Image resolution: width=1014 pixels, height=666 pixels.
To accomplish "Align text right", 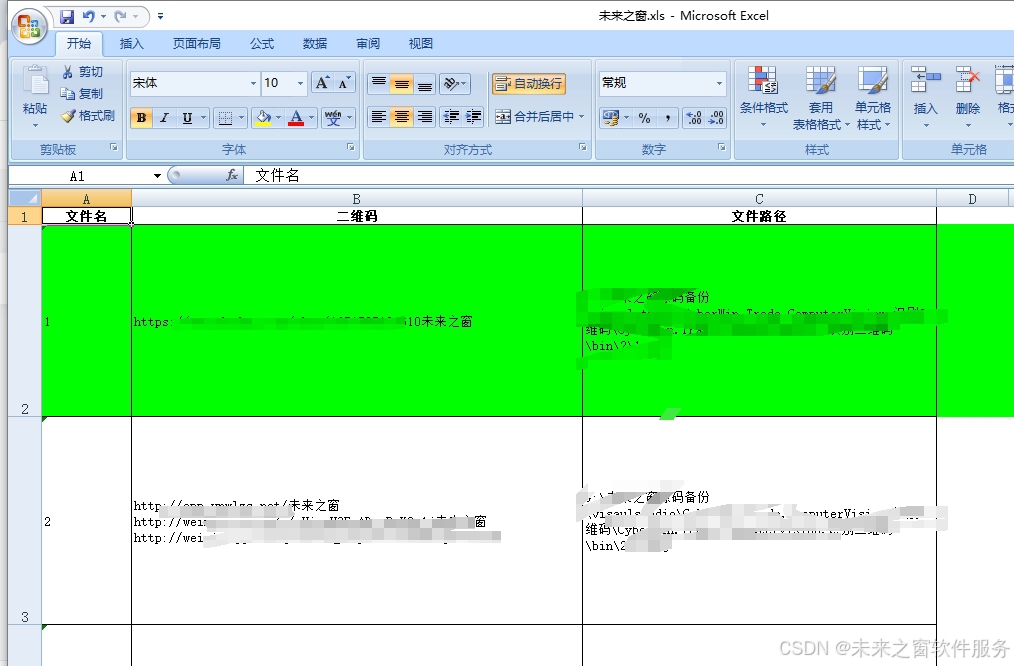I will click(424, 116).
